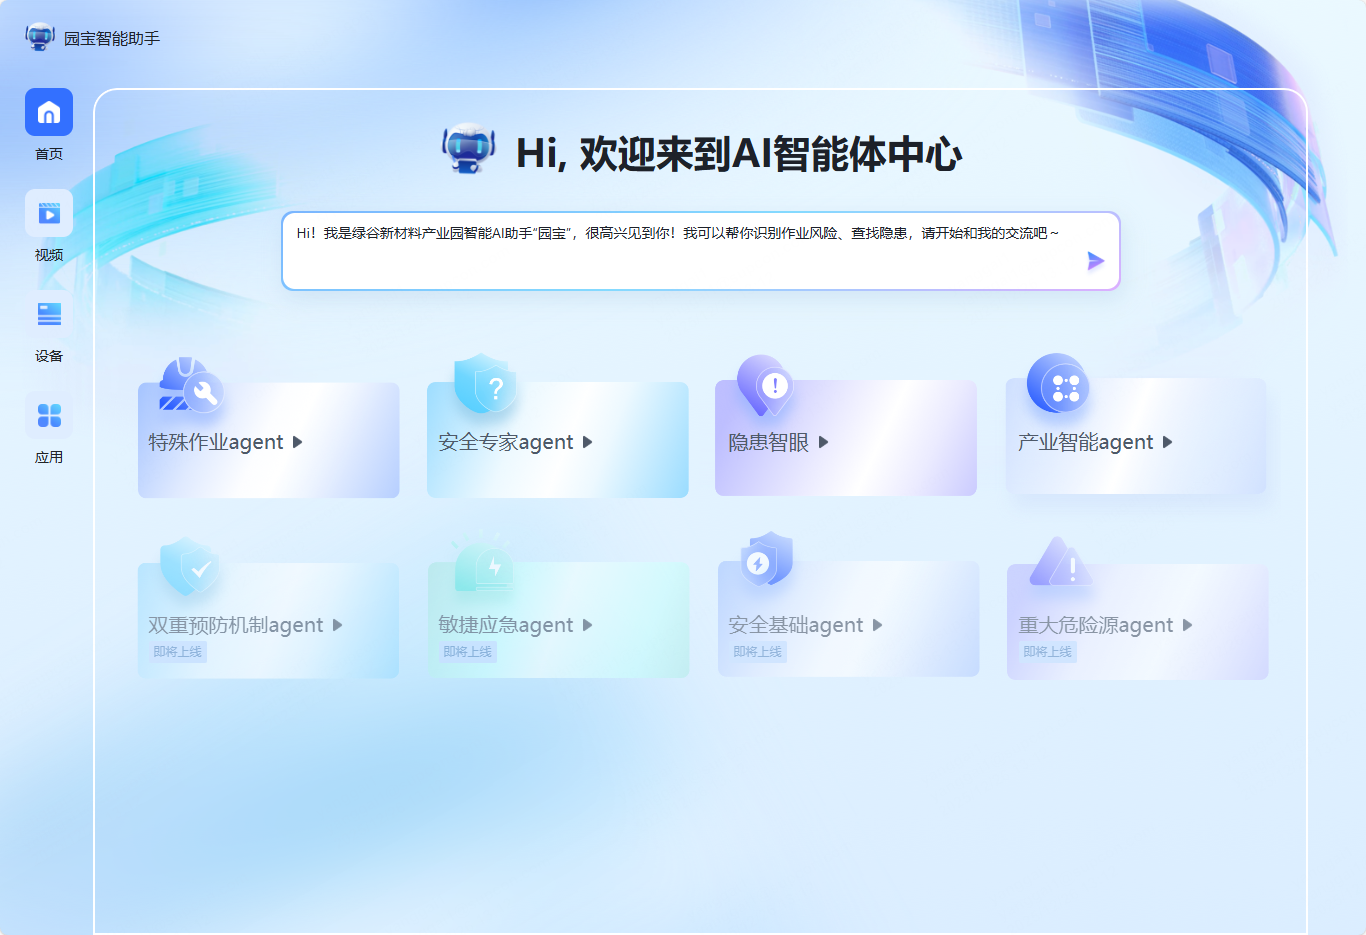Screen dimensions: 1366x935
Task: Click the 双重预防机制agent card title
Action: [236, 625]
